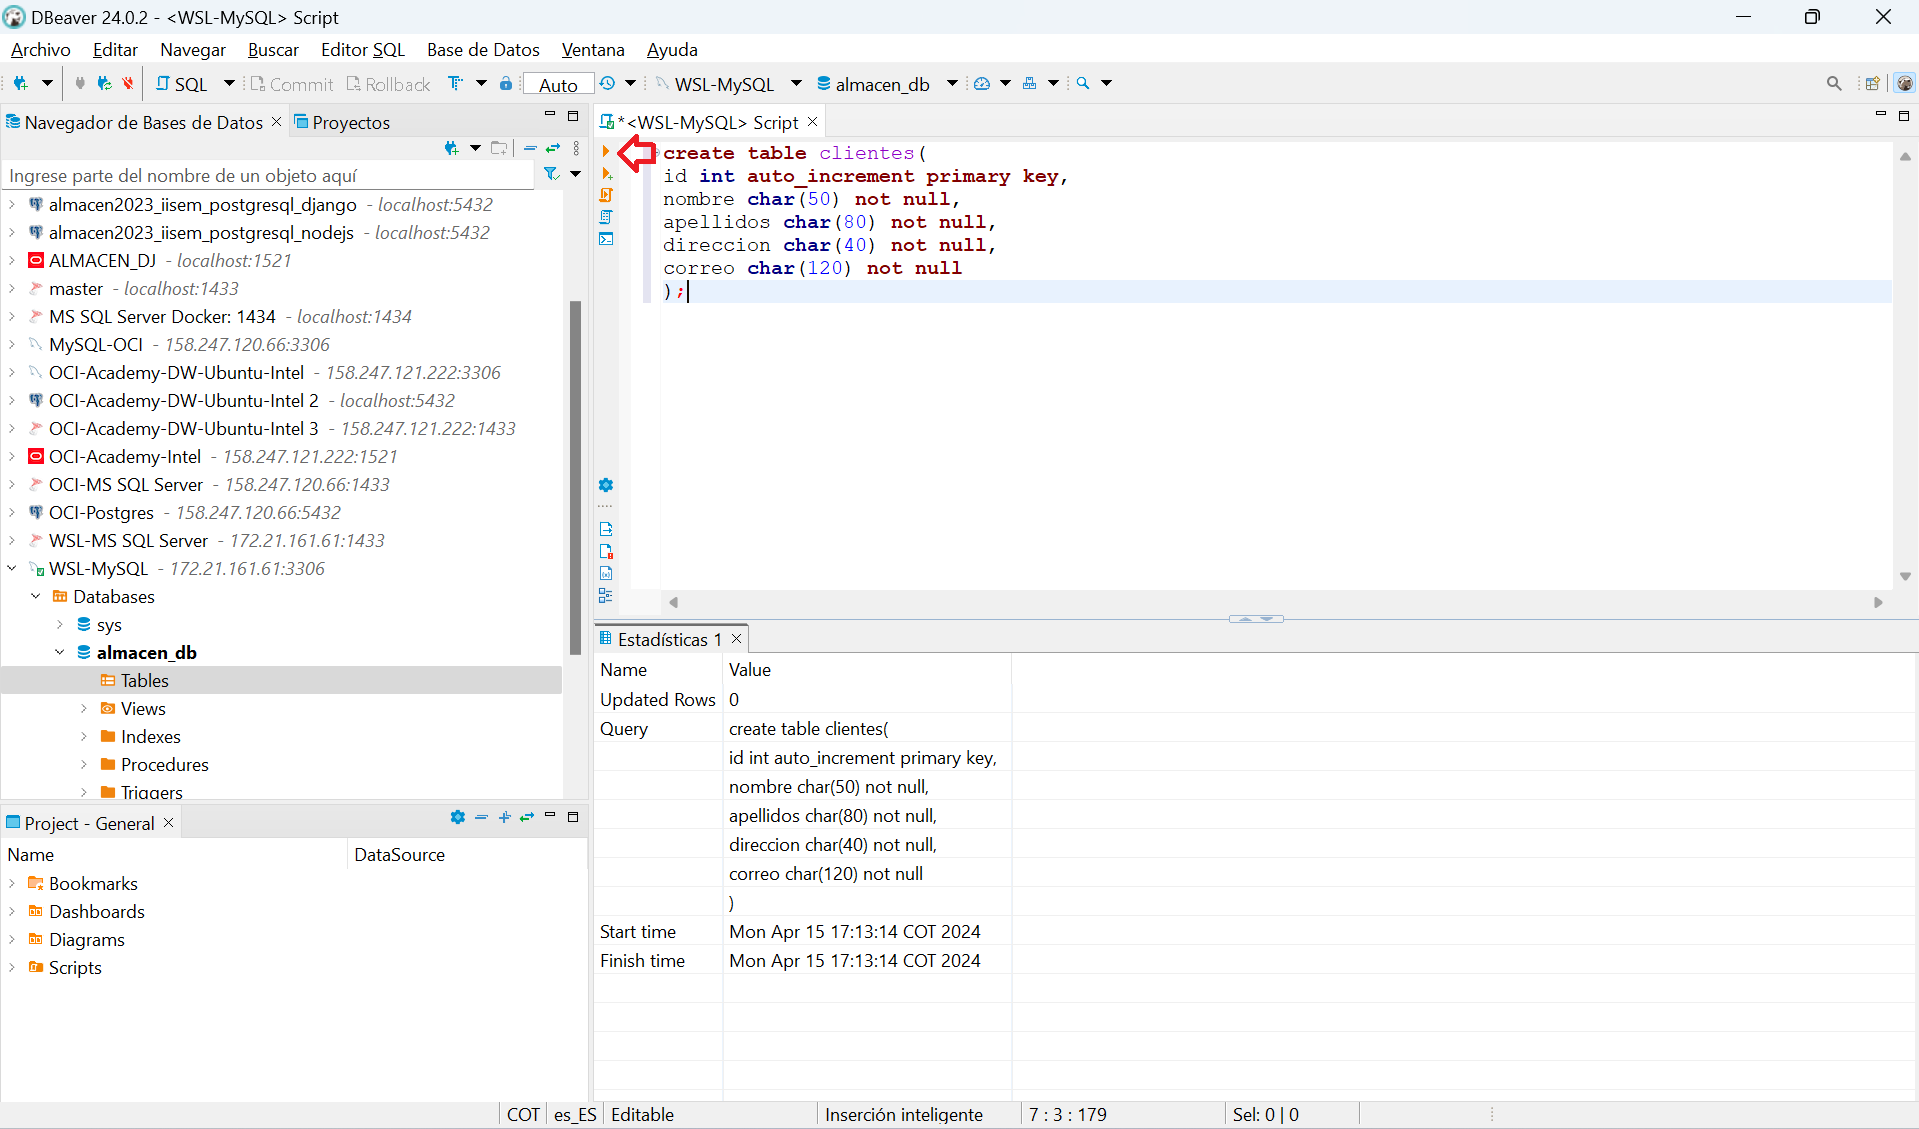Image resolution: width=1919 pixels, height=1129 pixels.
Task: Click the reconnect icon in toolbar
Action: pyautogui.click(x=104, y=84)
